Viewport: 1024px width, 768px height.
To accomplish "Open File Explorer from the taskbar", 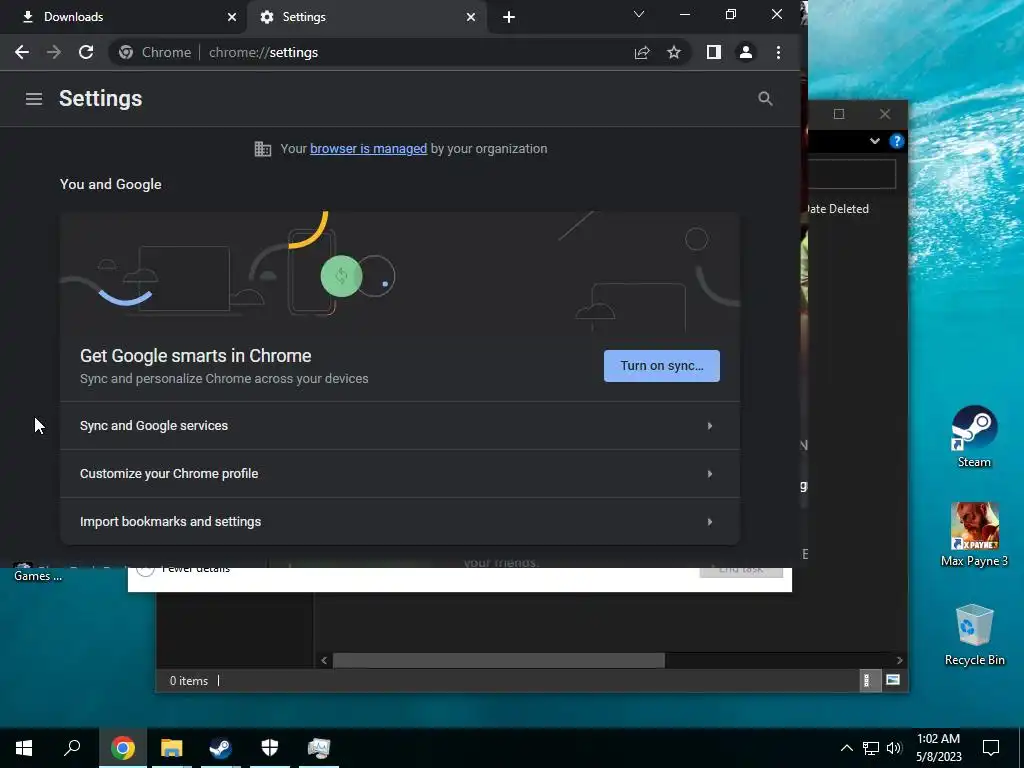I will 172,748.
